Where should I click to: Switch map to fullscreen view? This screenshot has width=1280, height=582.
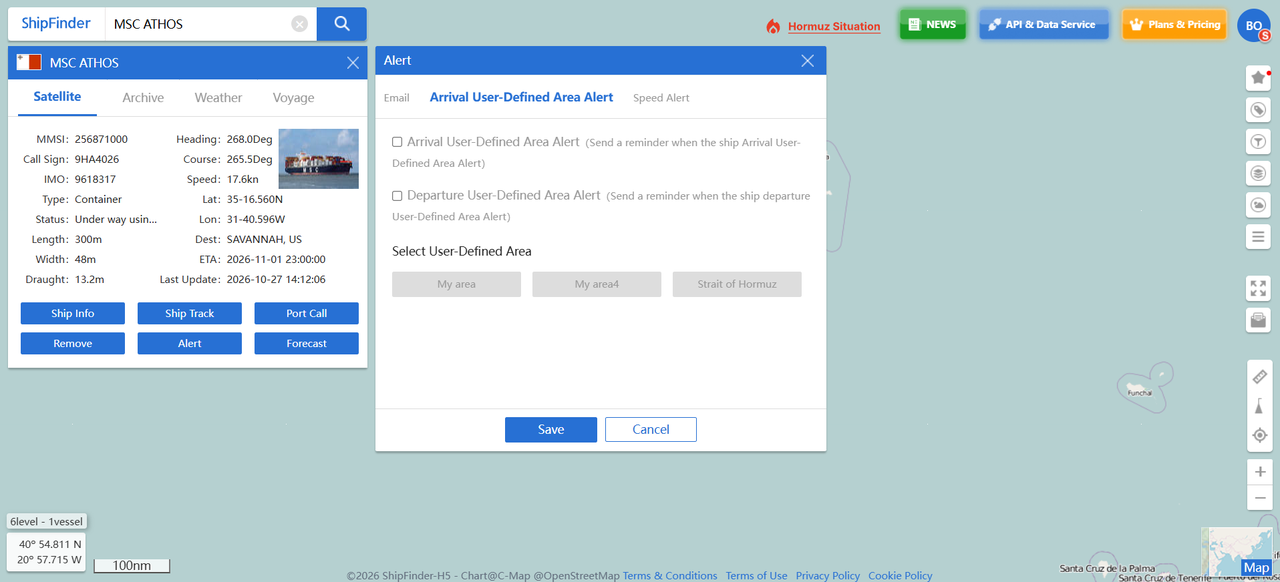point(1258,289)
